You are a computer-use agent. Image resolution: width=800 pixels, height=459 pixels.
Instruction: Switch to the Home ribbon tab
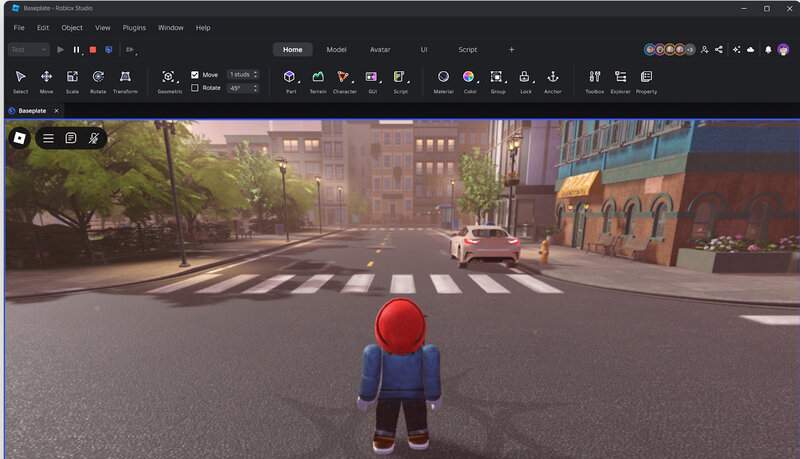(x=292, y=49)
